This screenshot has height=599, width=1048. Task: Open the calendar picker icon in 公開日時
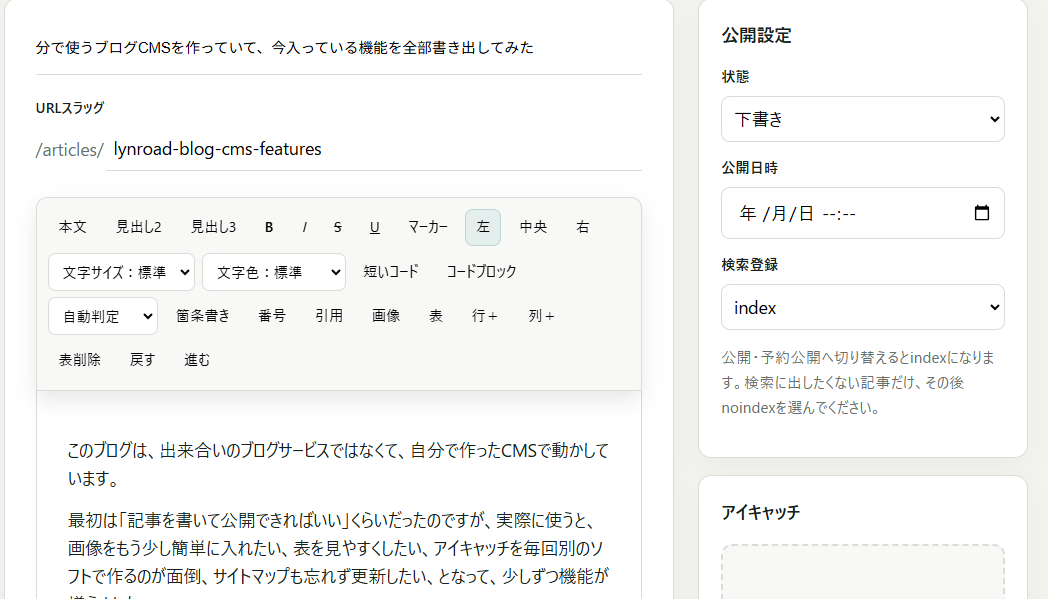coord(982,213)
